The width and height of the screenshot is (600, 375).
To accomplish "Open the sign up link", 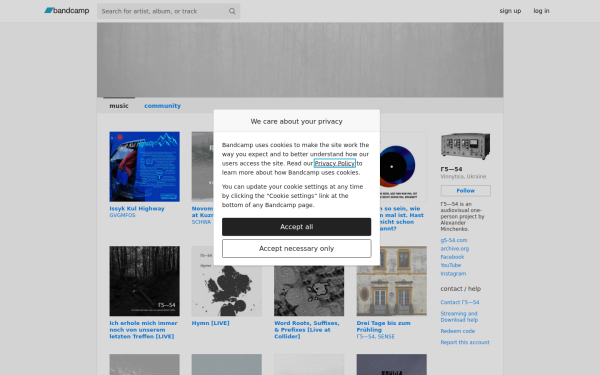I will (x=510, y=11).
